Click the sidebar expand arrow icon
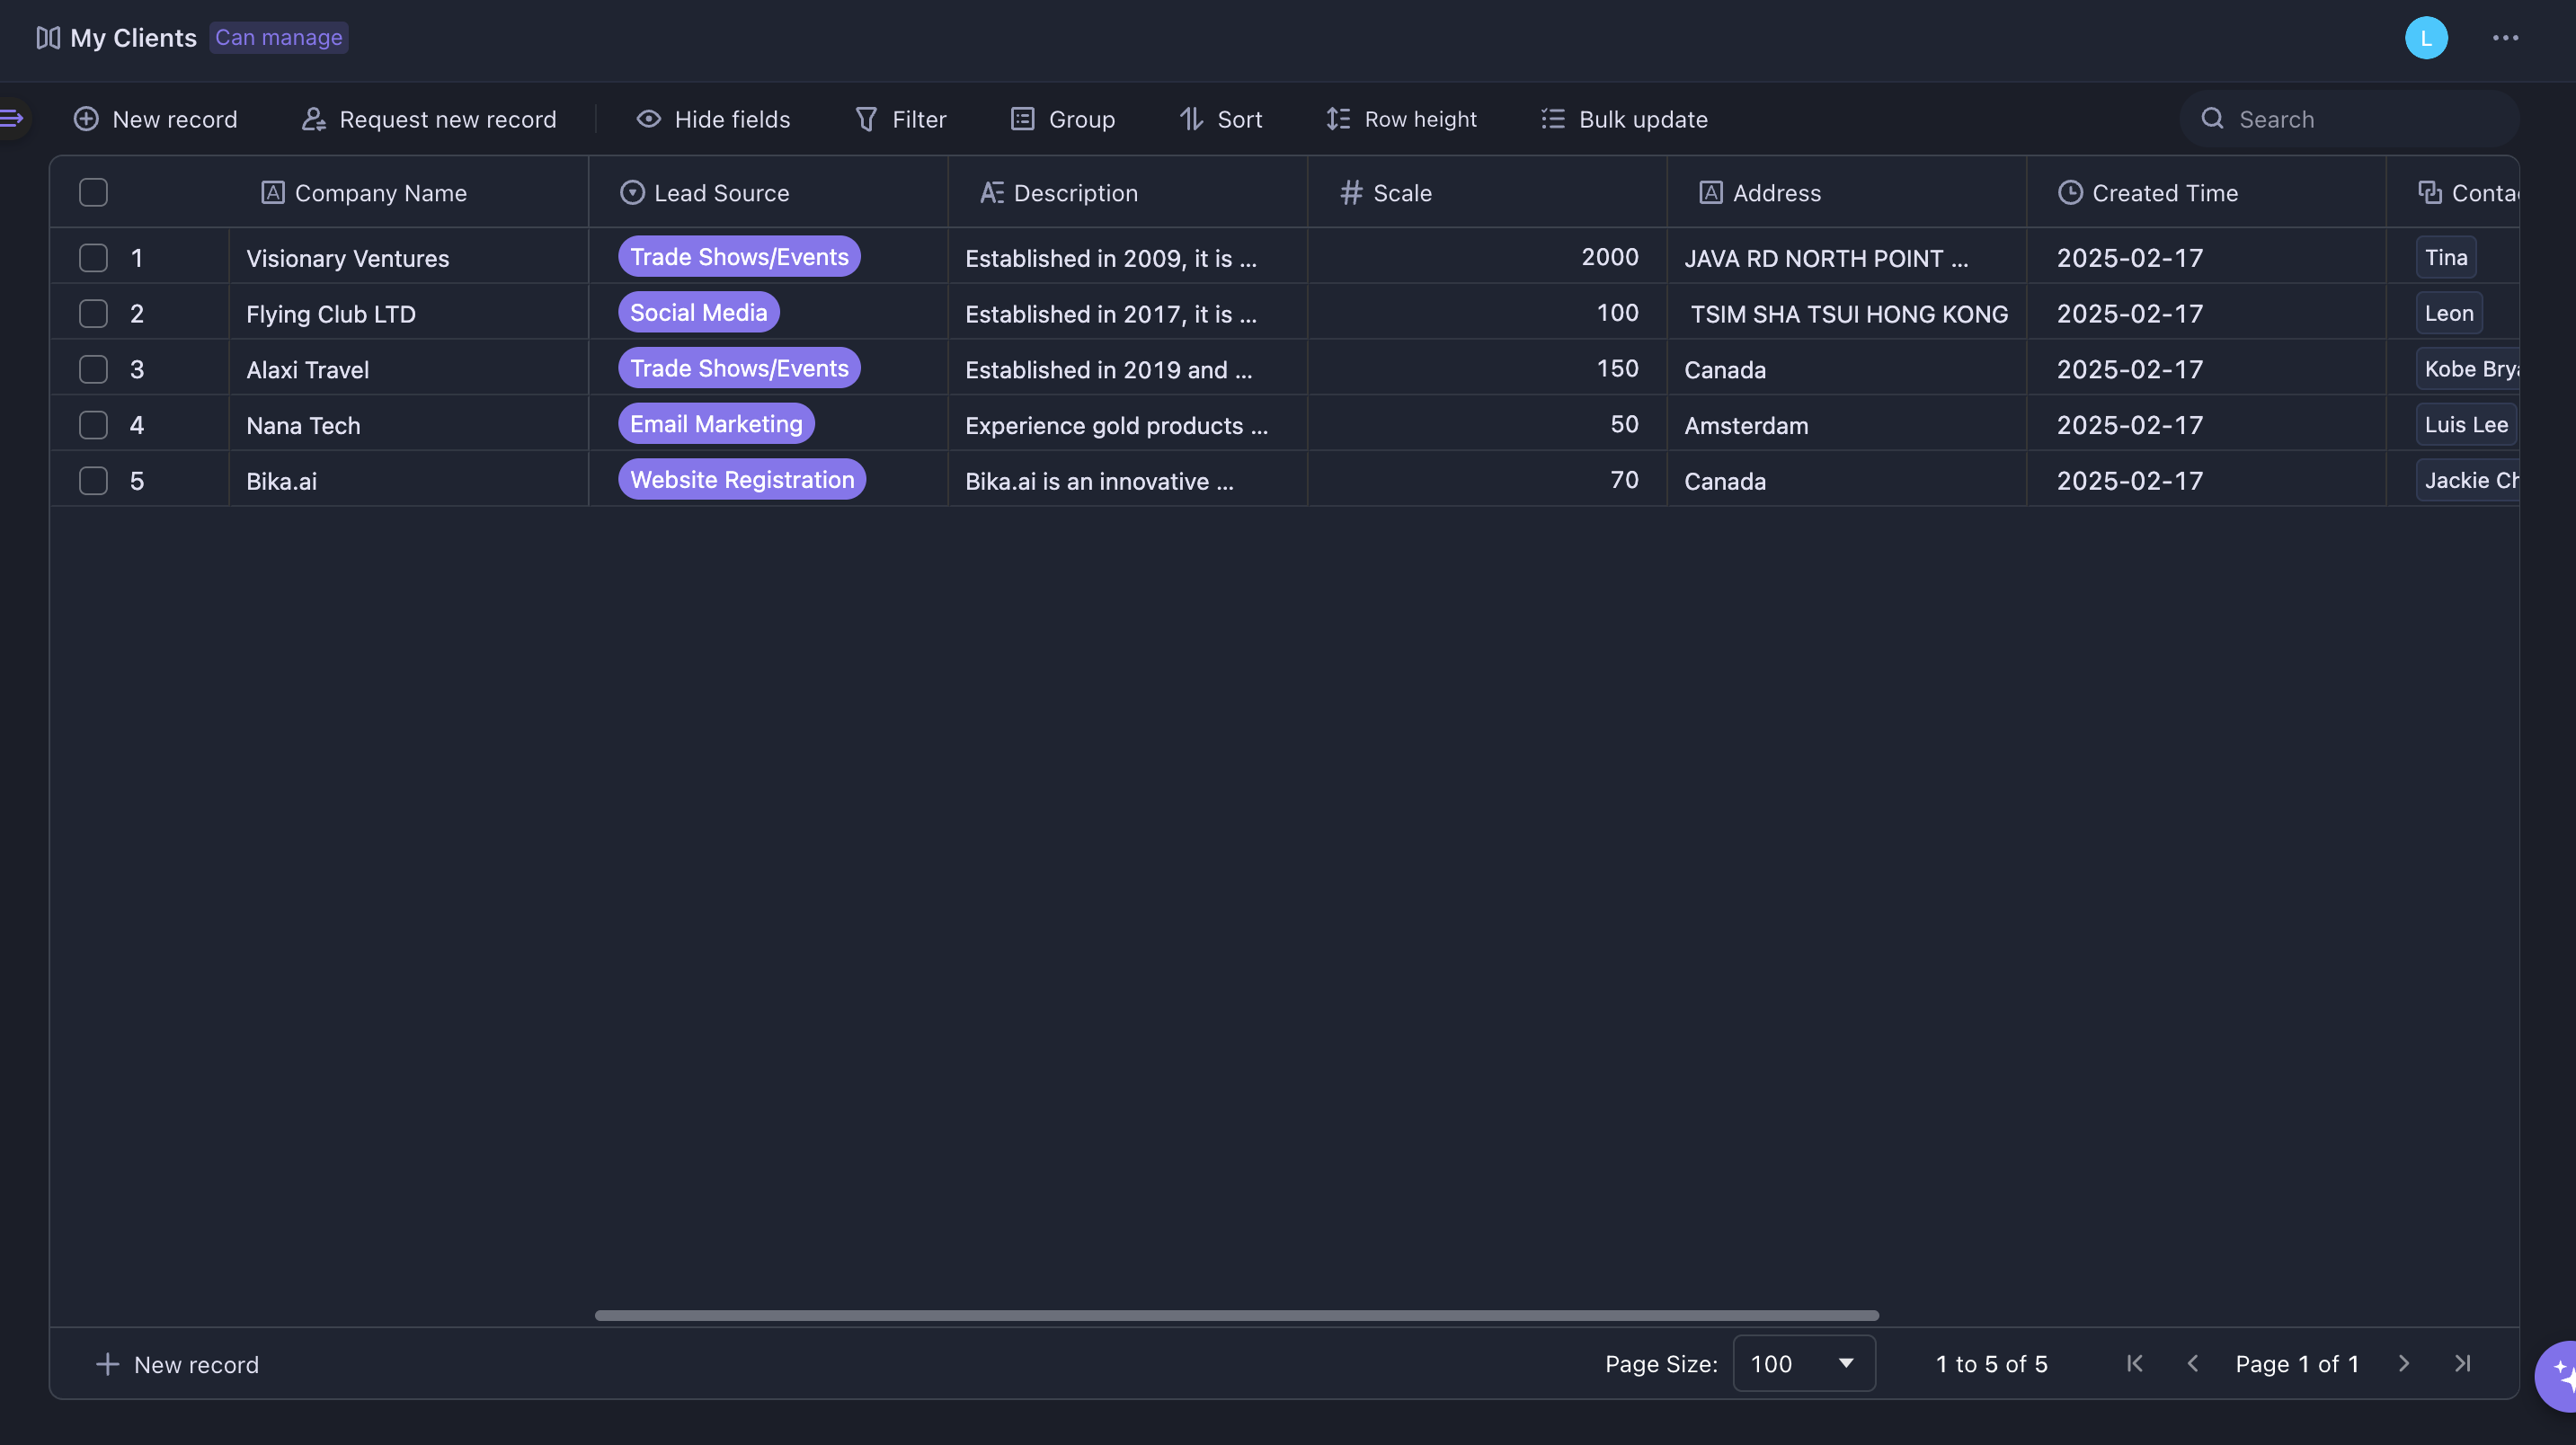The height and width of the screenshot is (1445, 2576). (x=12, y=119)
